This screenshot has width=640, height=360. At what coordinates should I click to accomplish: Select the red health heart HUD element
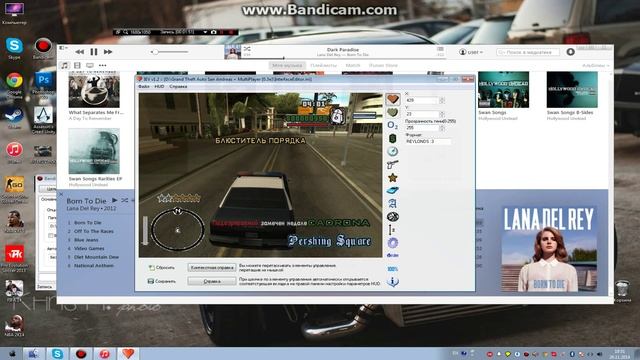[x=393, y=99]
